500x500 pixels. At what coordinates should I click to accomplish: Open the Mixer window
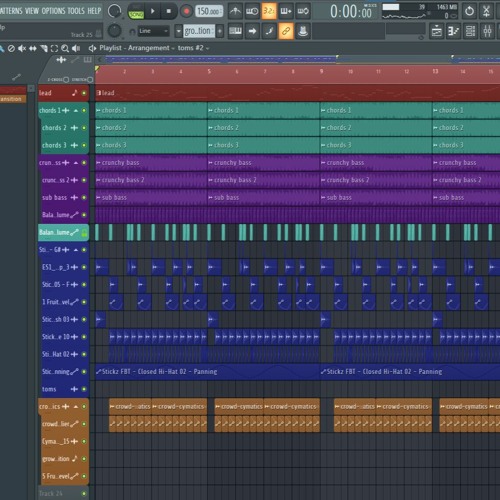[487, 31]
